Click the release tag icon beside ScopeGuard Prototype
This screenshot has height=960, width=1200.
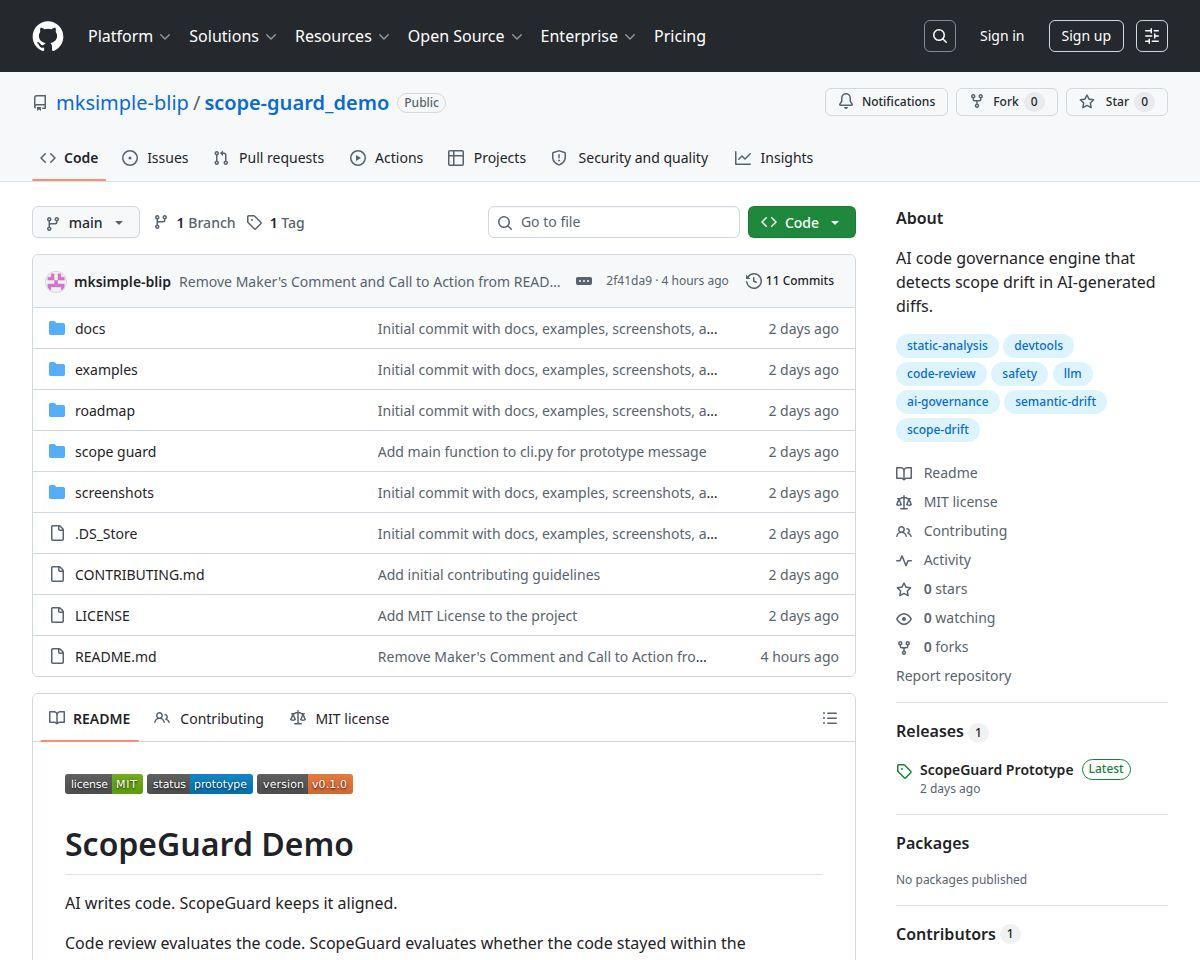coord(904,771)
